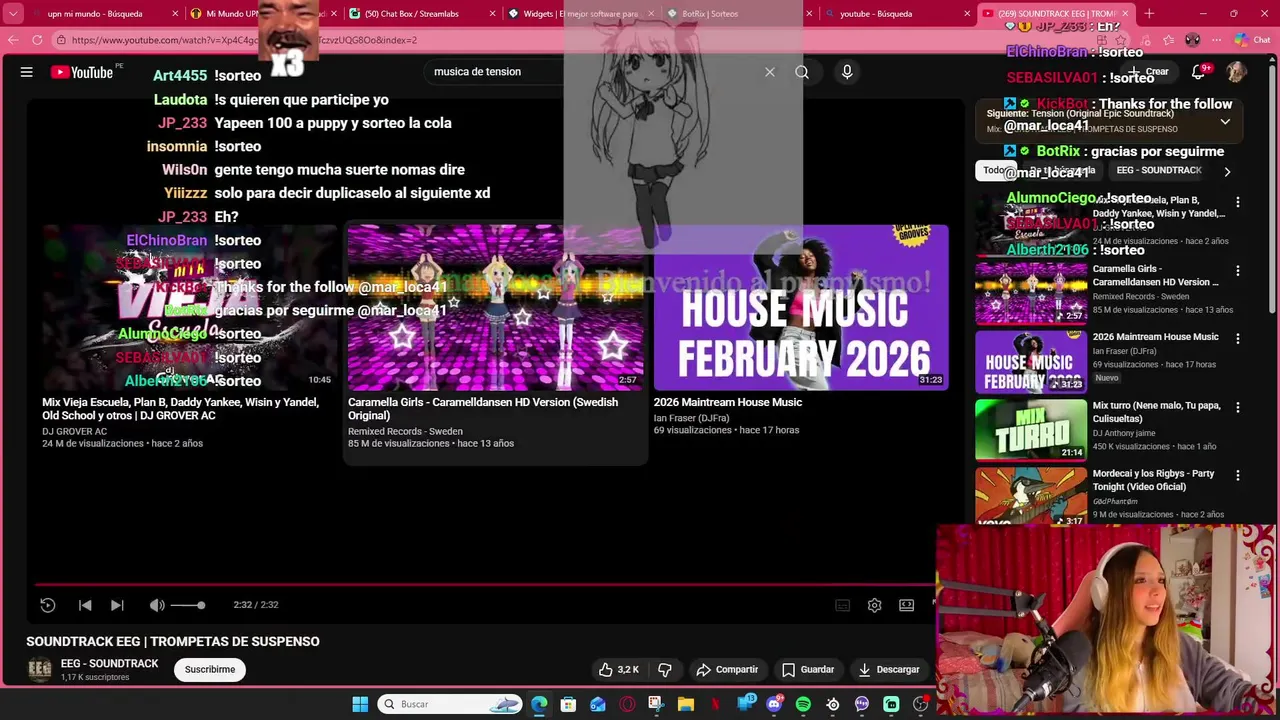This screenshot has height=720, width=1280.
Task: Collapse the Siguiente playlist panel chevron
Action: [1225, 122]
